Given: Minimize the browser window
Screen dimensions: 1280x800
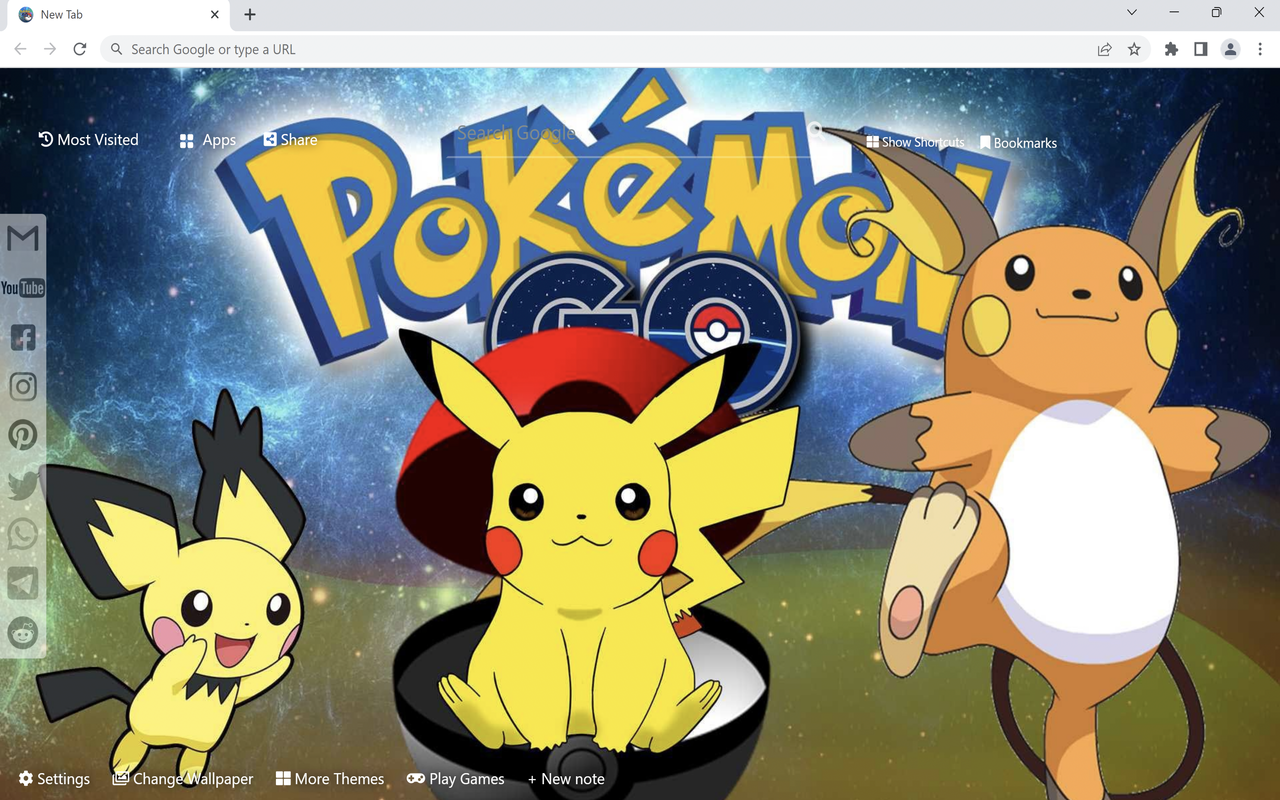Looking at the screenshot, I should point(1174,13).
